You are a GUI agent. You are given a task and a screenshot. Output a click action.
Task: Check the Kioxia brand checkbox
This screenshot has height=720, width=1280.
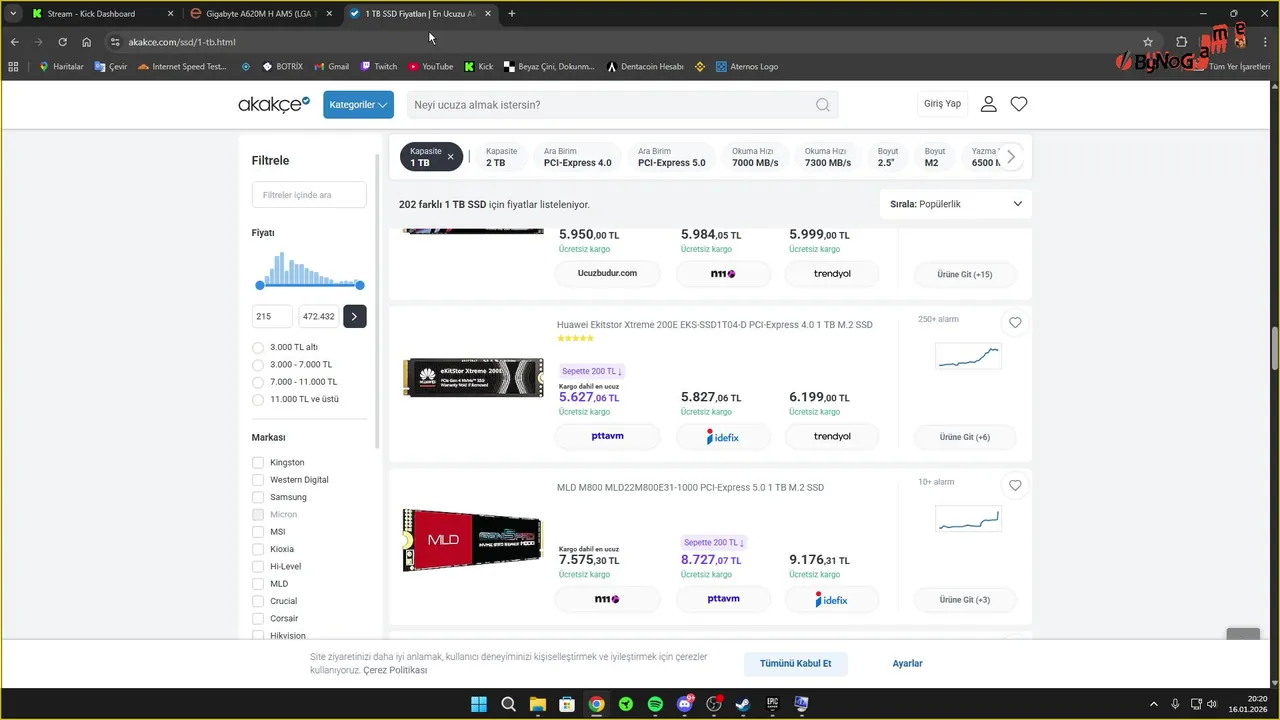[x=258, y=549]
